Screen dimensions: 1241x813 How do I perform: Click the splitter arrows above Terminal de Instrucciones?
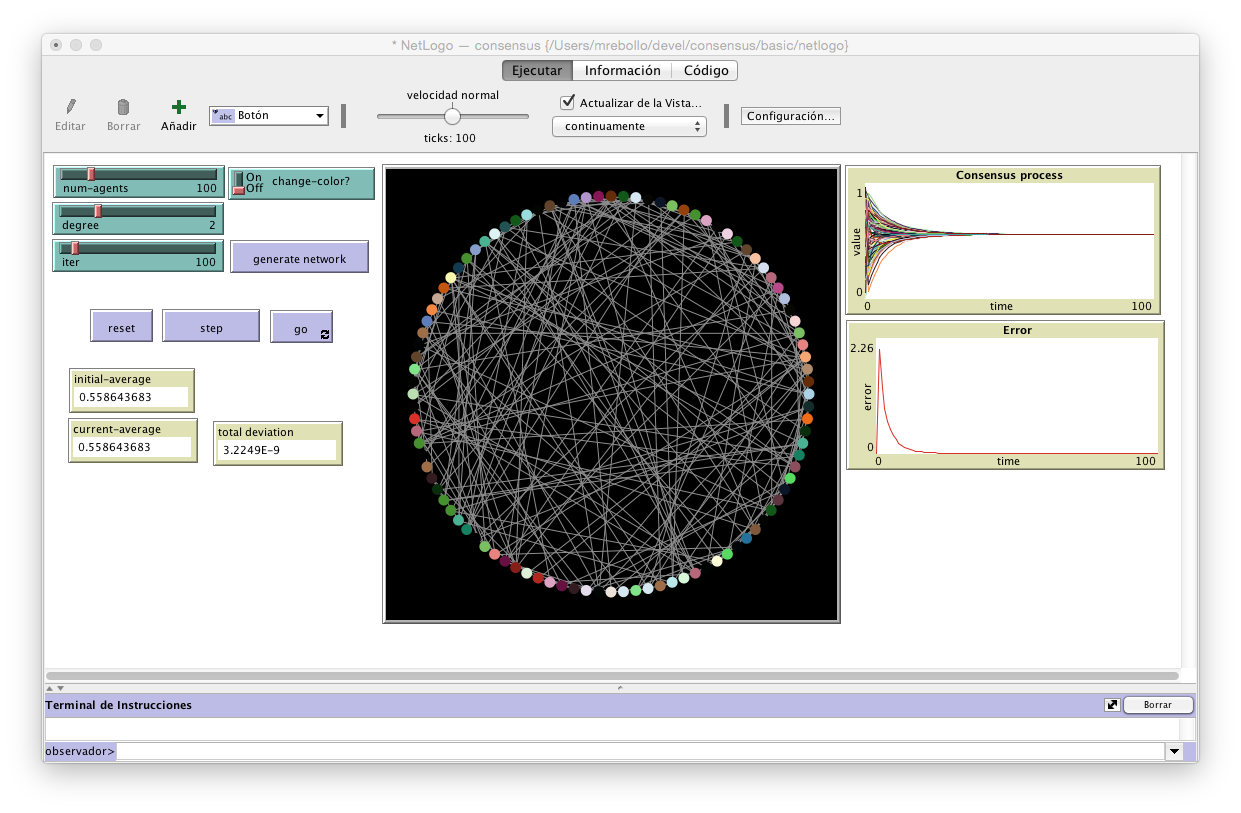pos(55,687)
